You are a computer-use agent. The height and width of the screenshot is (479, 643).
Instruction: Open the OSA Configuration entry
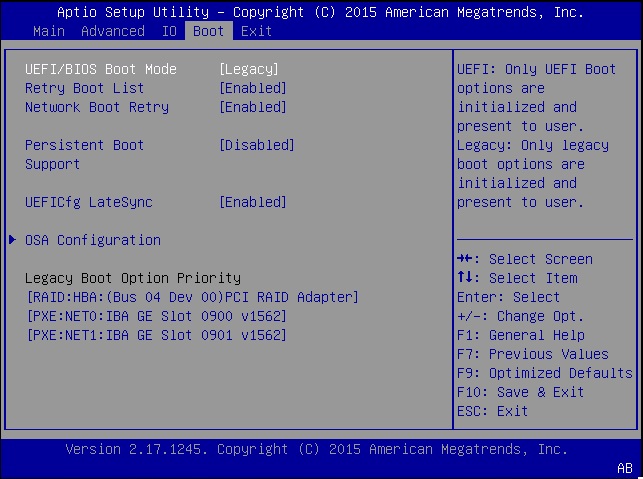pyautogui.click(x=93, y=240)
